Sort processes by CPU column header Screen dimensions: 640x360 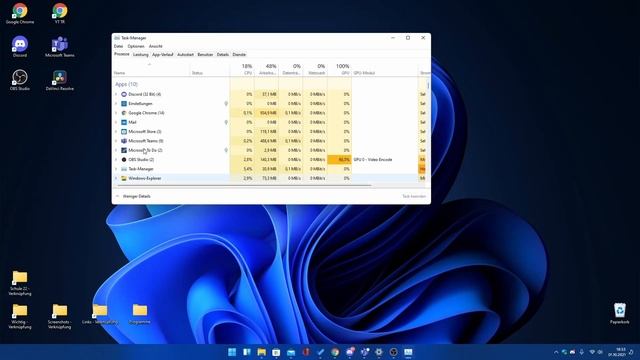click(x=242, y=69)
